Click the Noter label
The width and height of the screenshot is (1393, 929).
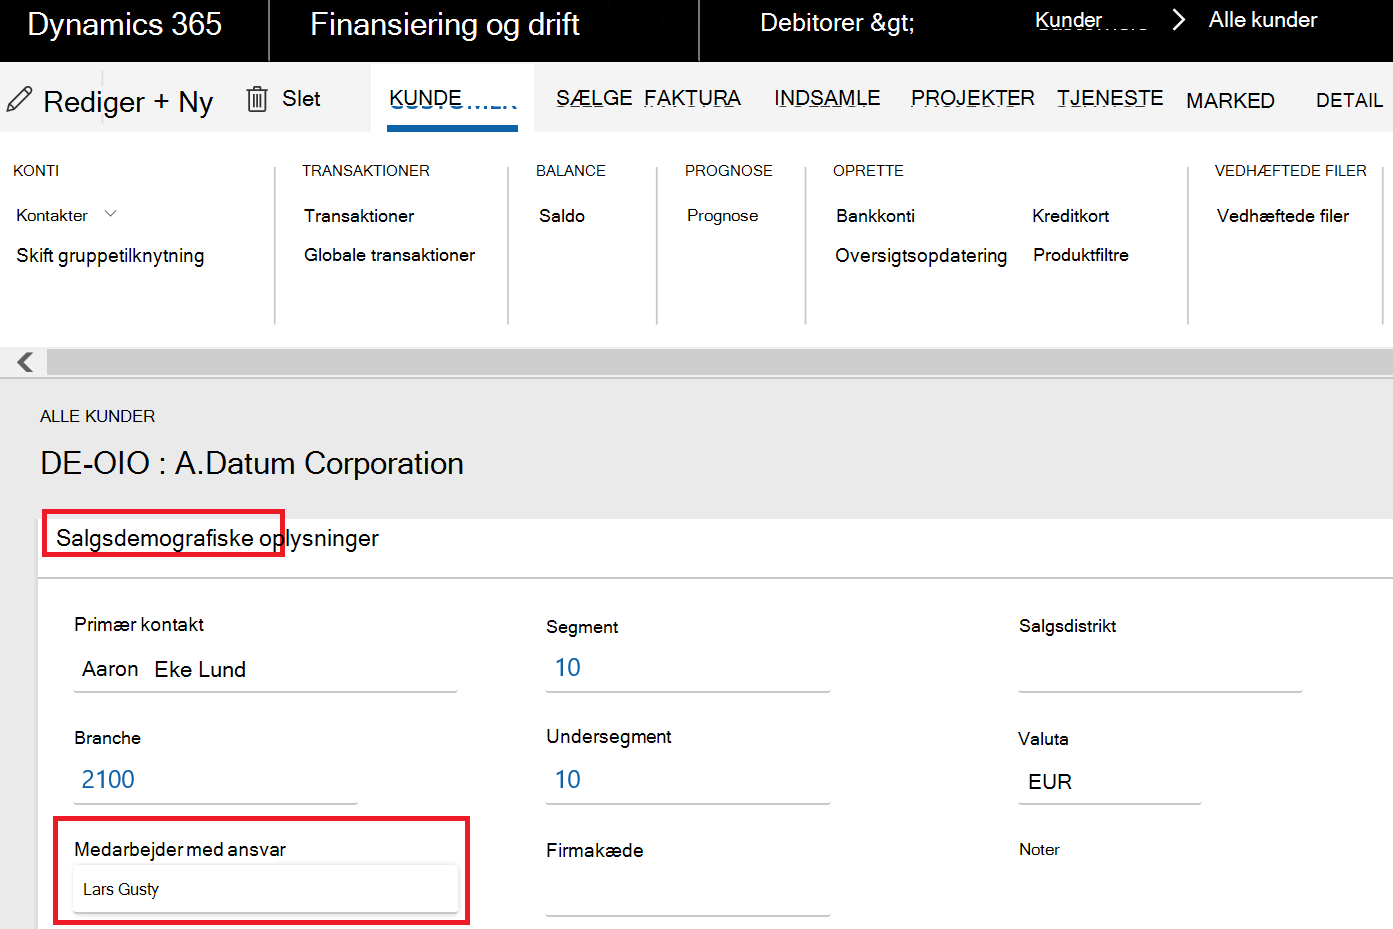(x=1039, y=849)
